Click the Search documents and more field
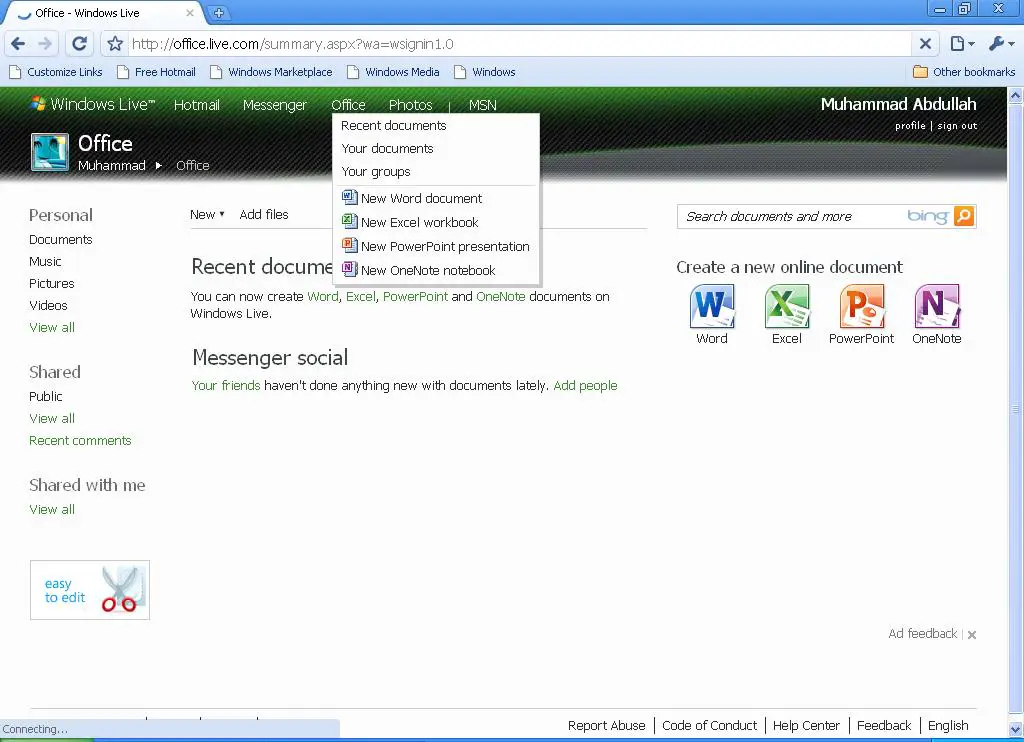The image size is (1024, 742). [x=790, y=216]
